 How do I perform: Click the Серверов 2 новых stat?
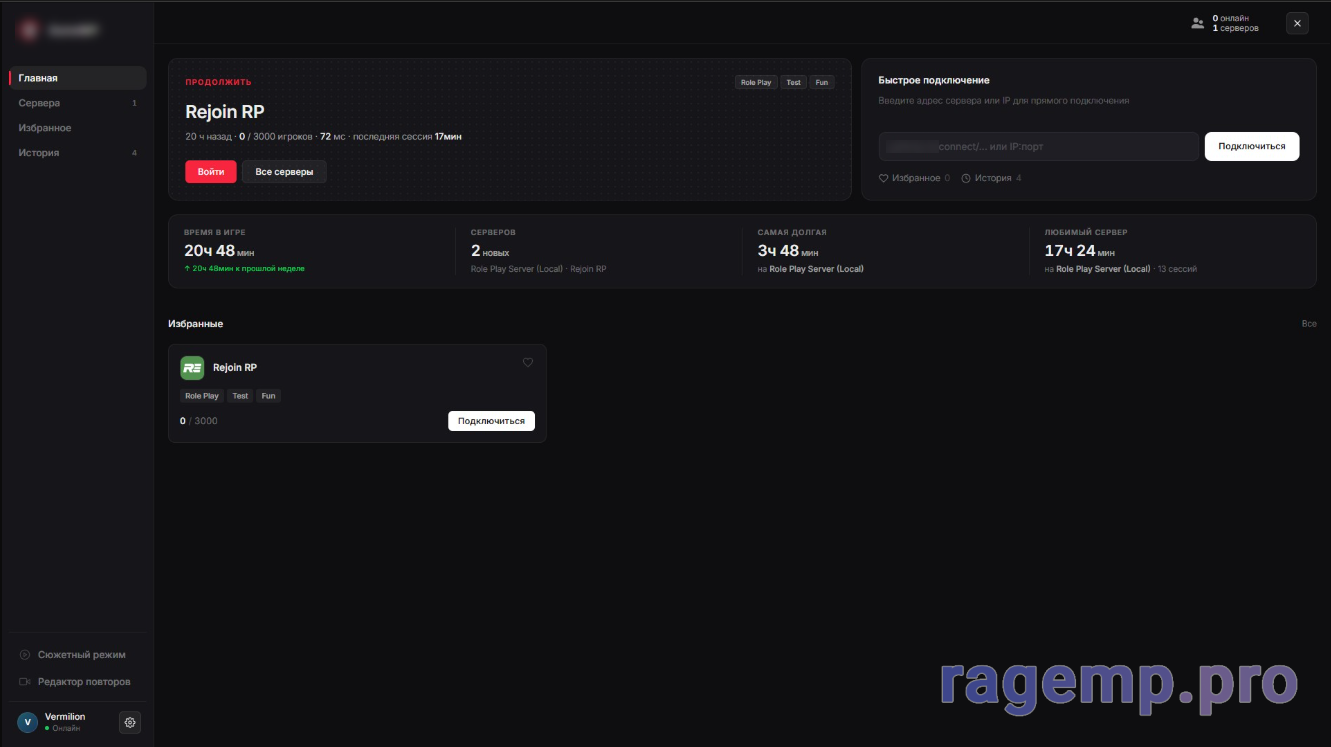tap(538, 251)
